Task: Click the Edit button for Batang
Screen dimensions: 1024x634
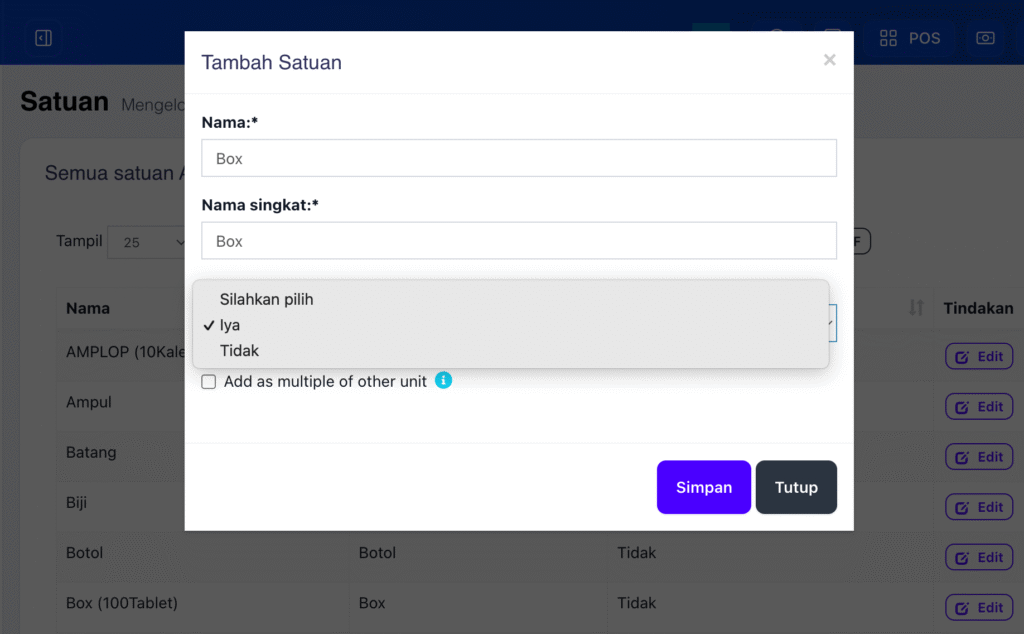Action: coord(979,457)
